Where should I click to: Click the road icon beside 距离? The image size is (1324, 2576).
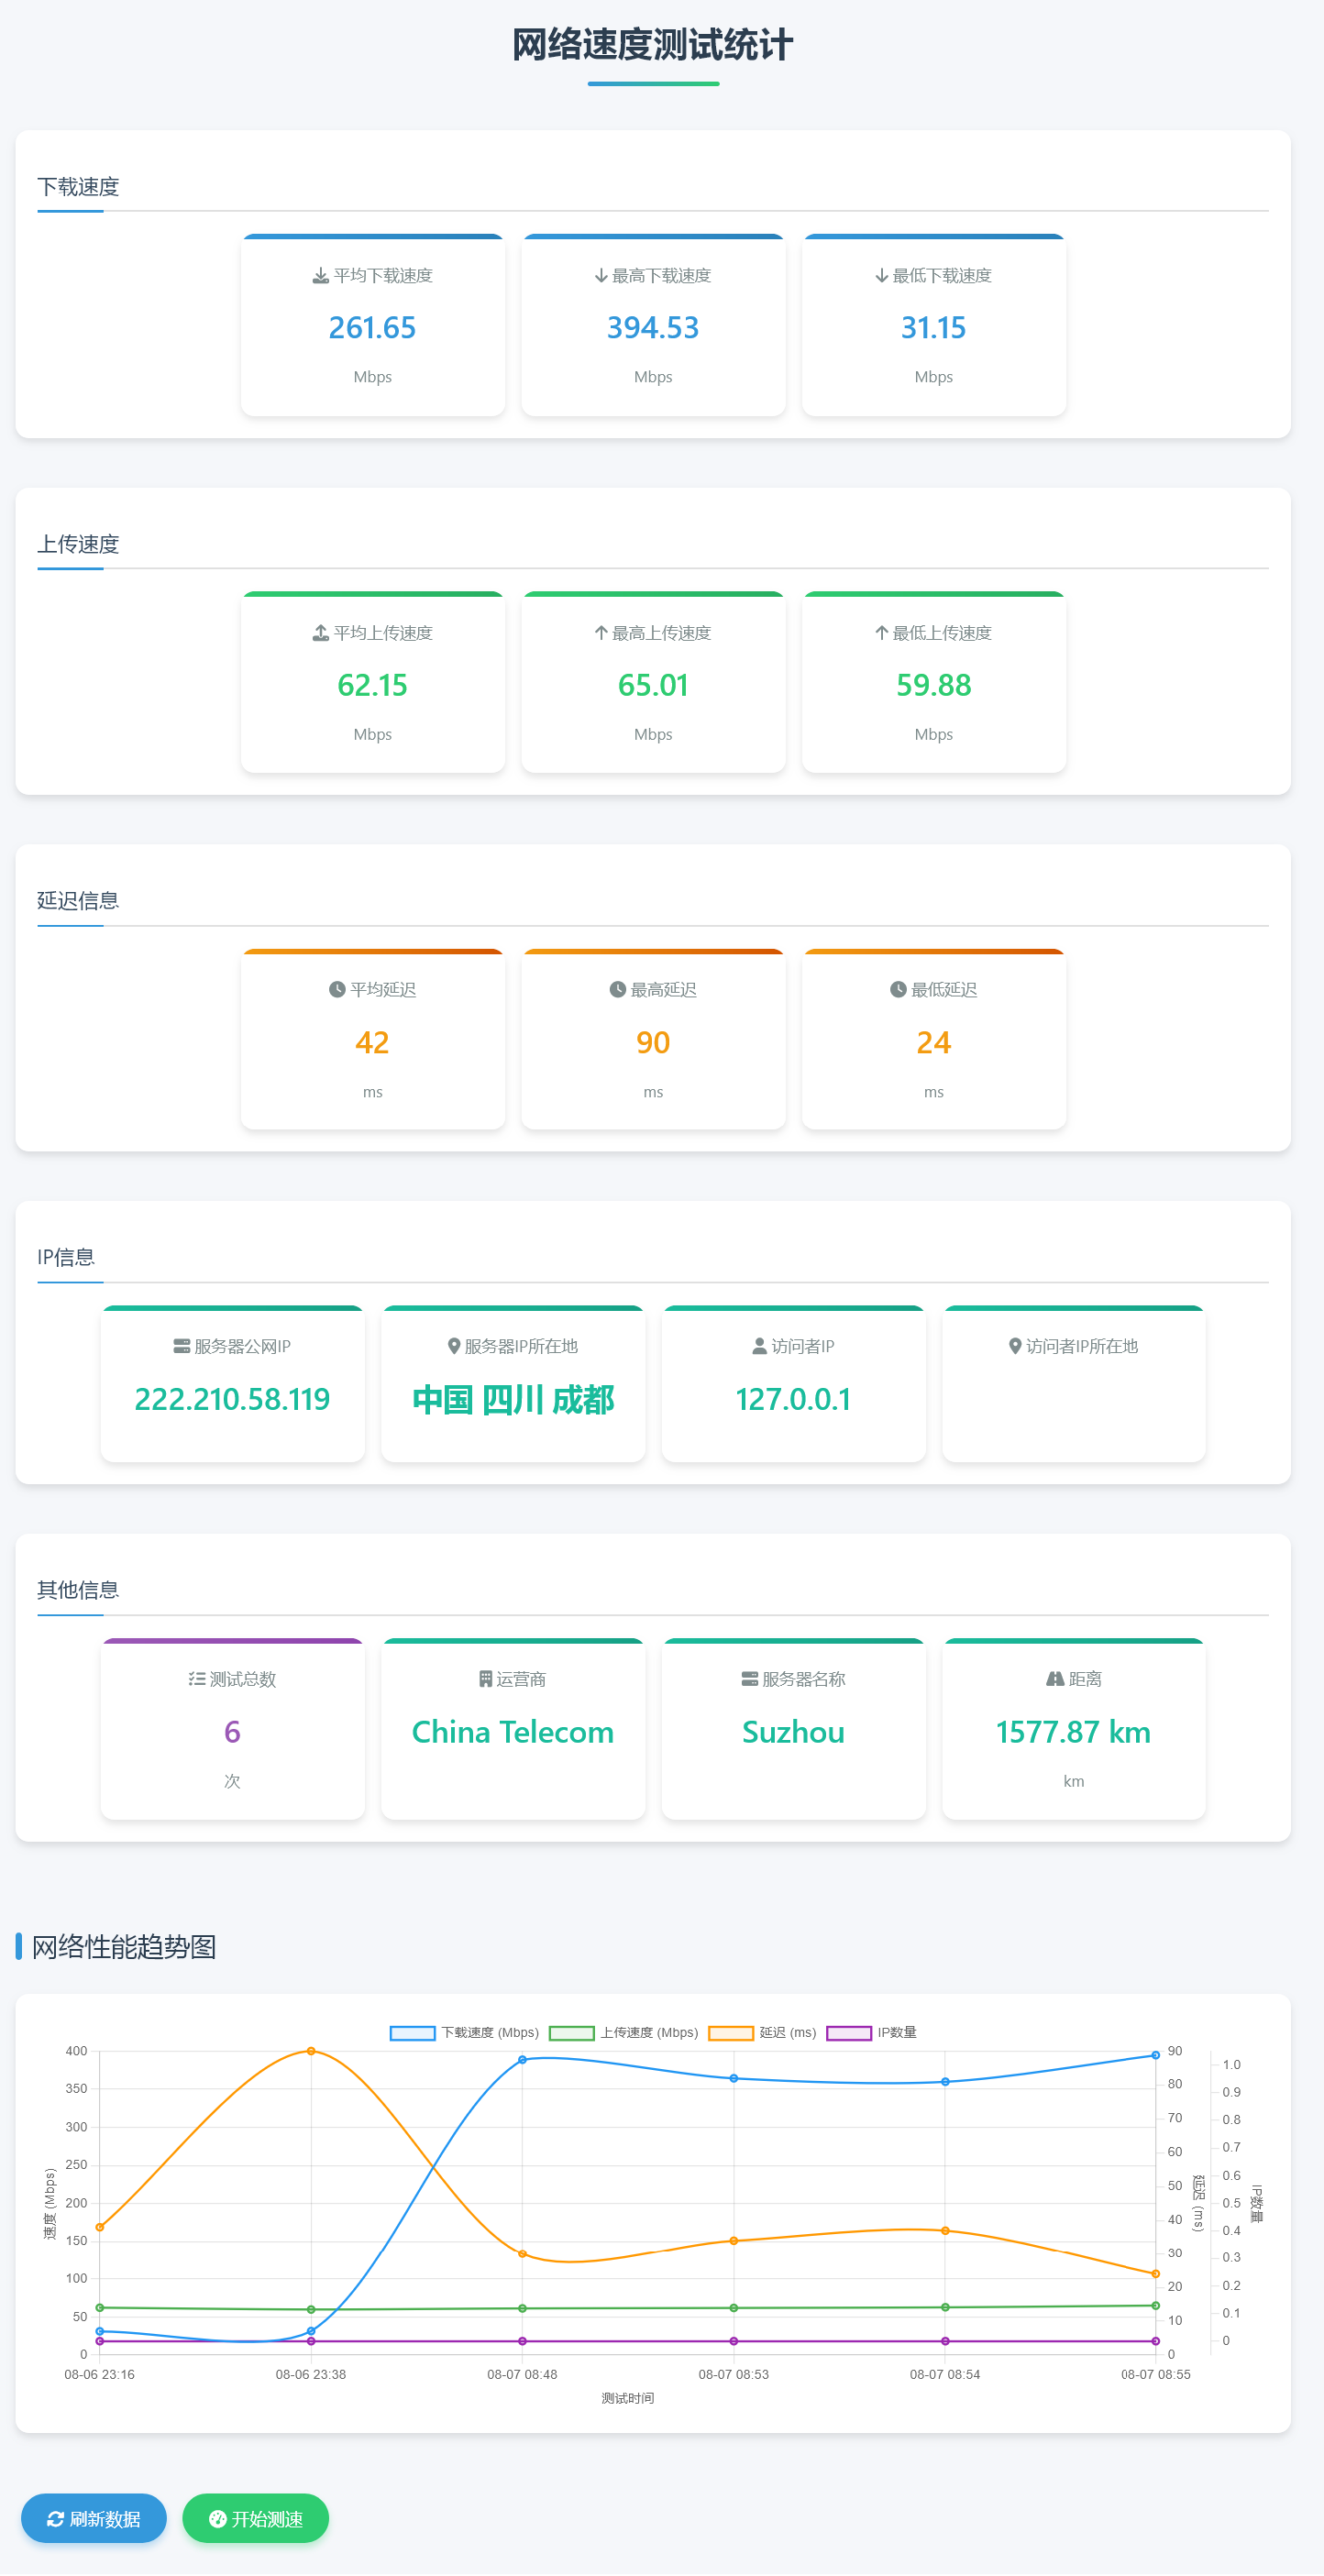1054,1679
